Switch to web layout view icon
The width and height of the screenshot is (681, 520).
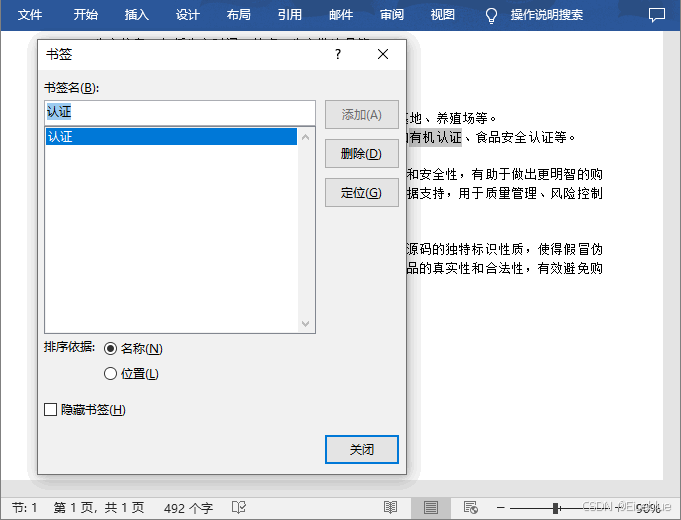pyautogui.click(x=471, y=507)
